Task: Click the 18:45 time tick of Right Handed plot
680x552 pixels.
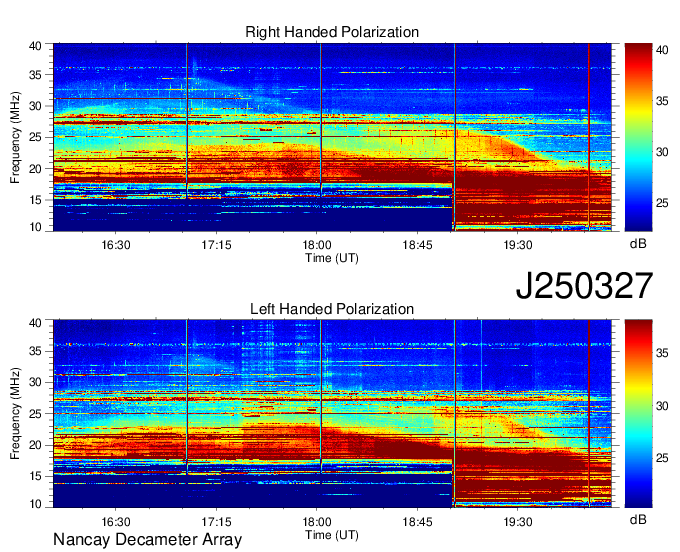Action: 417,245
